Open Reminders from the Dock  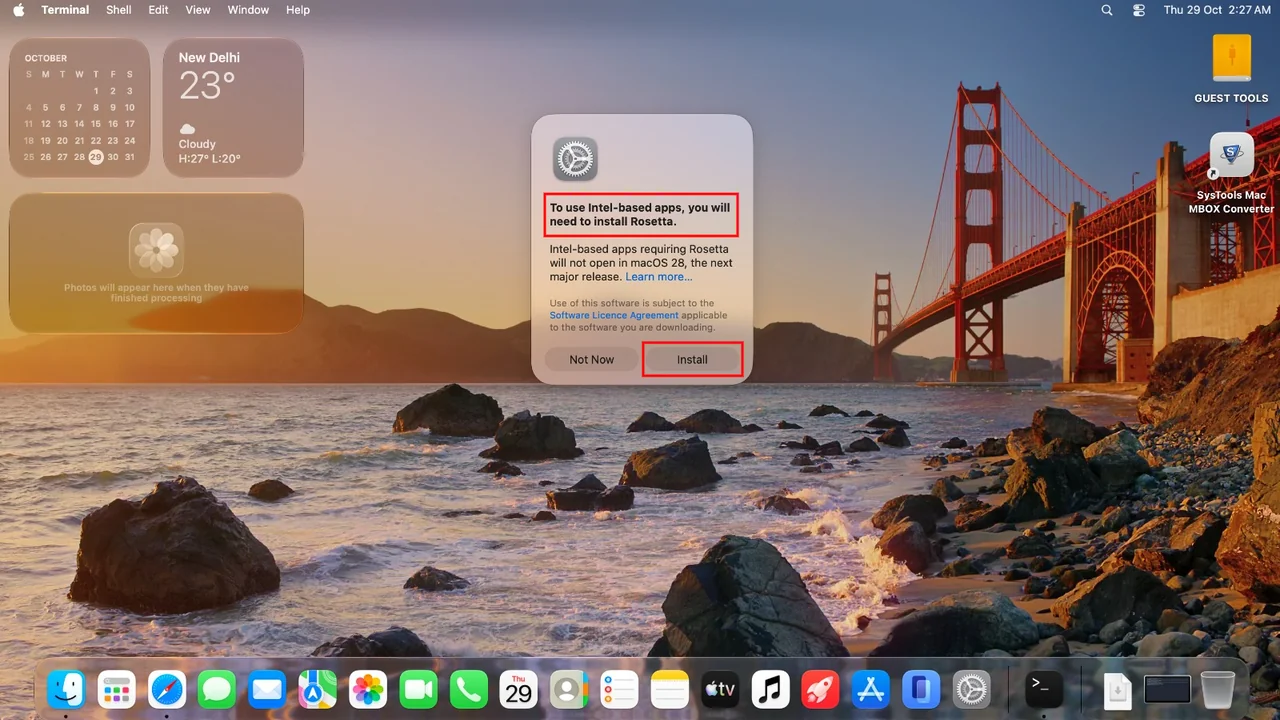click(619, 689)
